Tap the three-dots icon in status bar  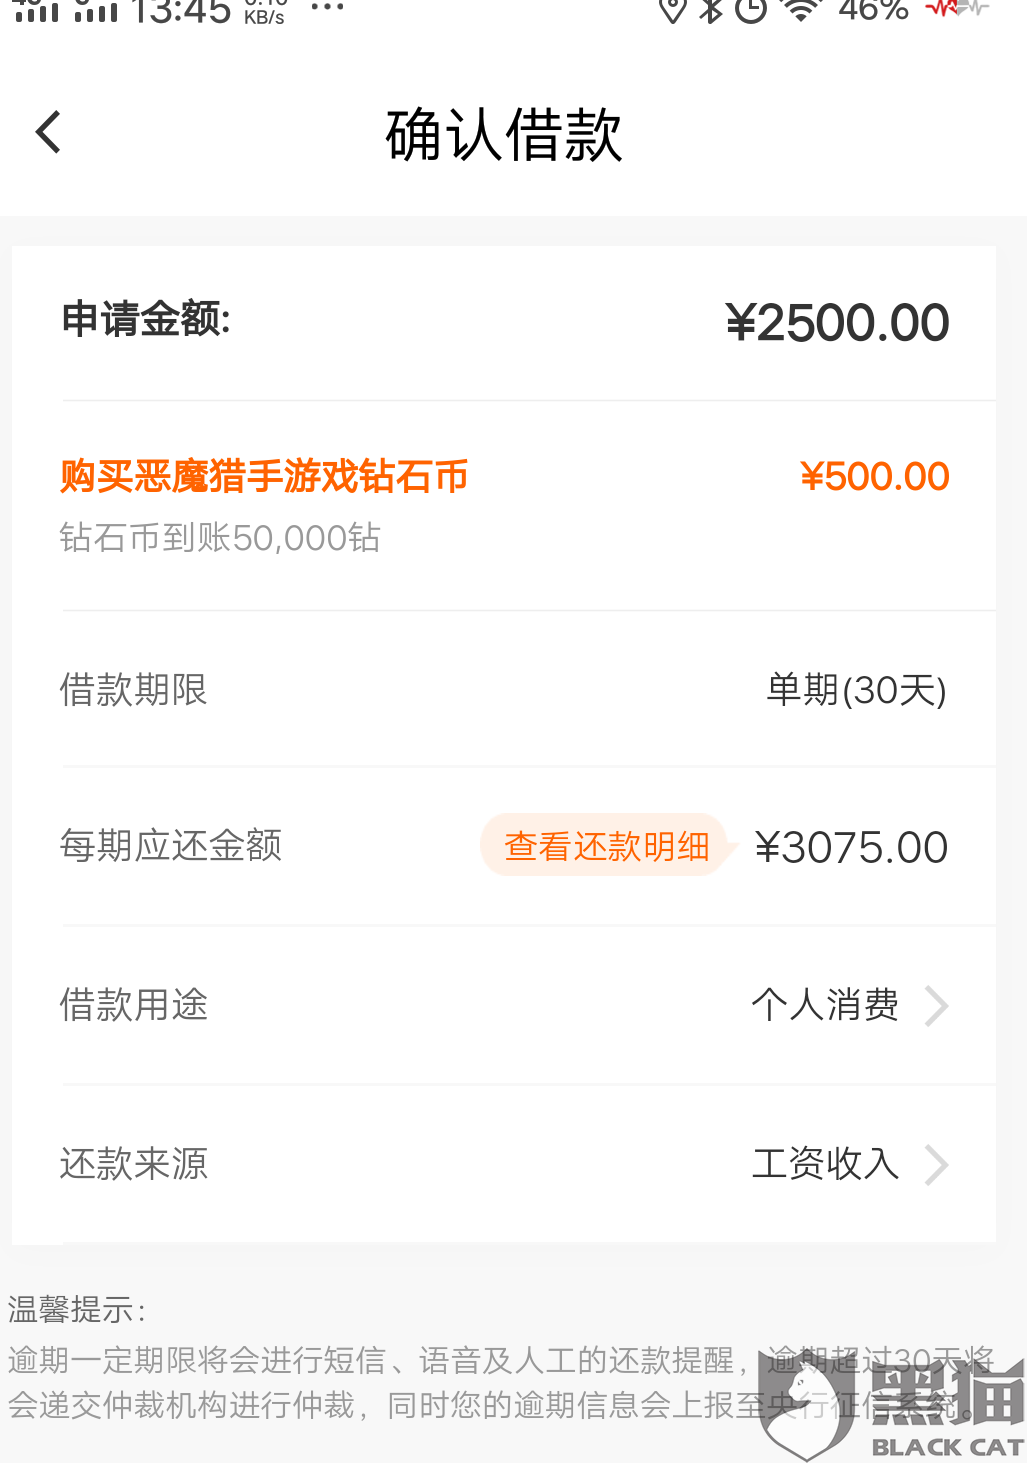click(327, 8)
